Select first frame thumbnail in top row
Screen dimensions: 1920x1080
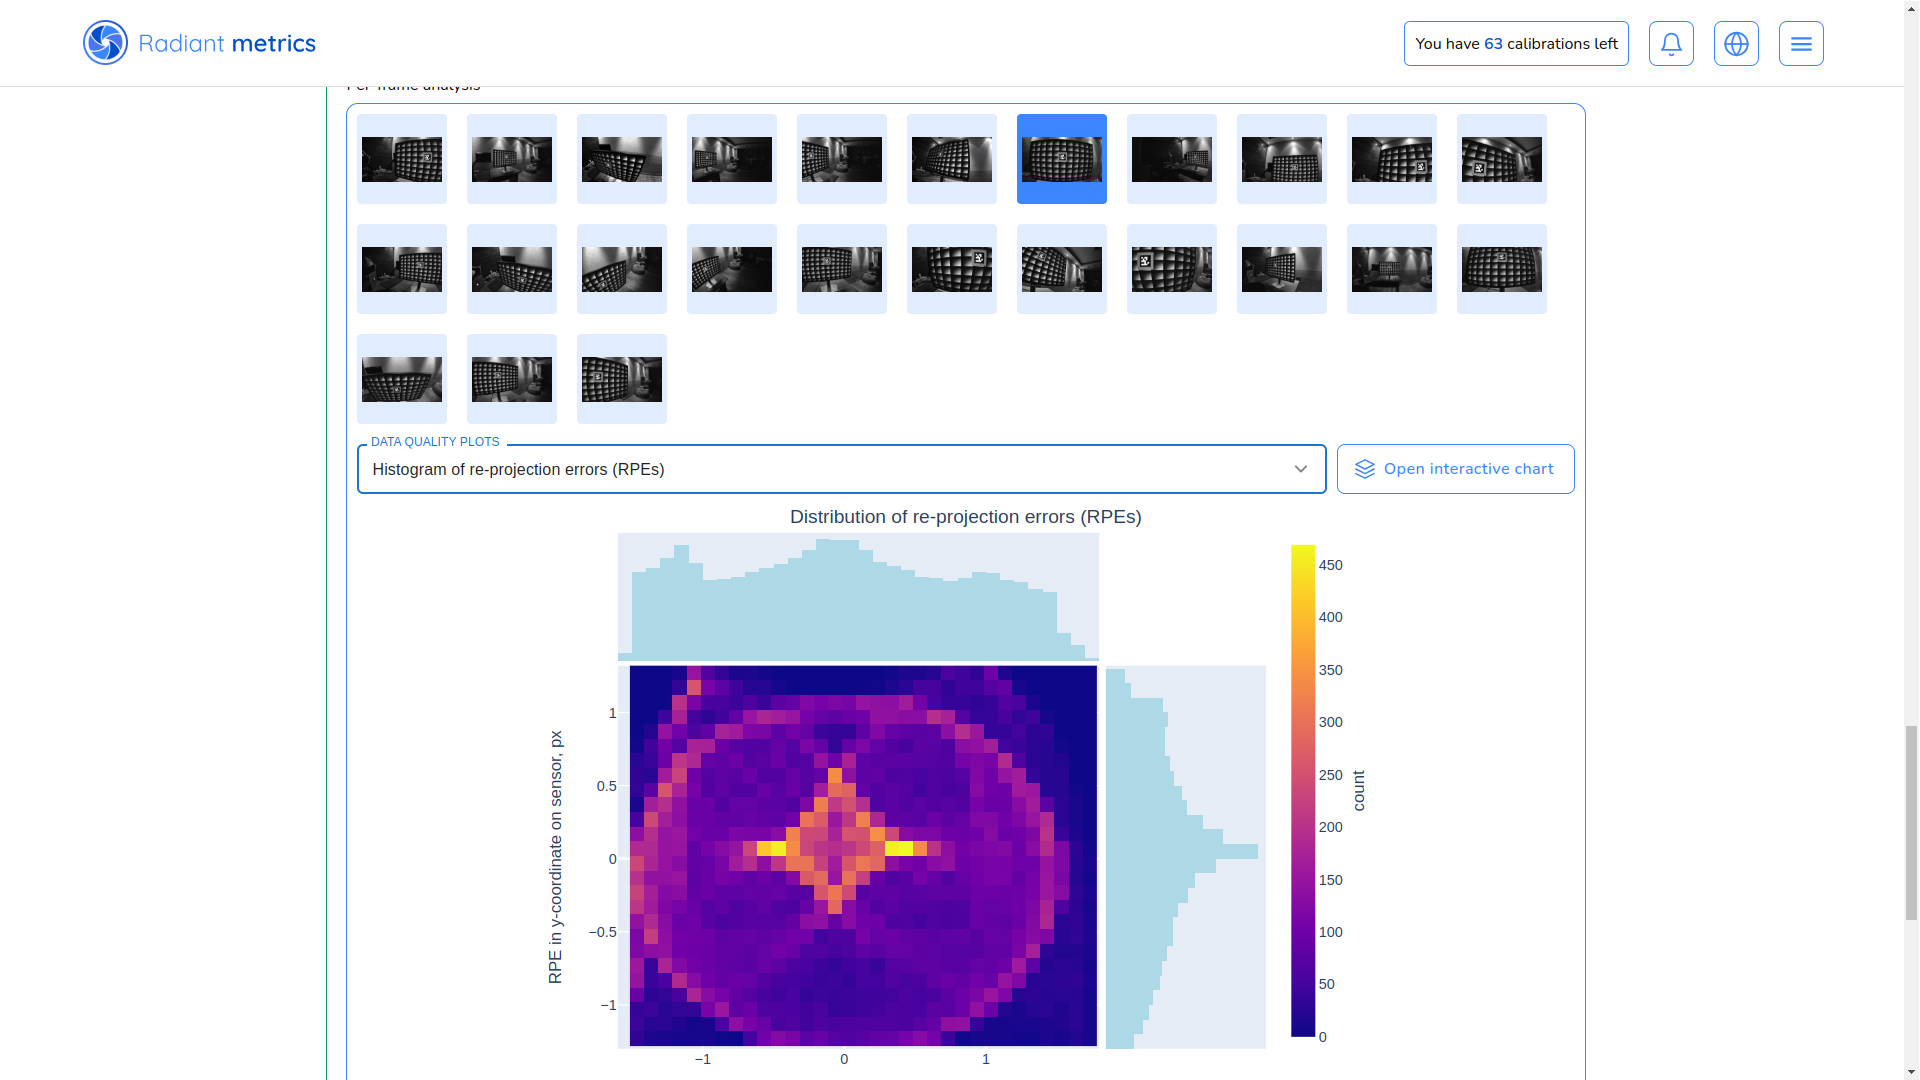[402, 159]
